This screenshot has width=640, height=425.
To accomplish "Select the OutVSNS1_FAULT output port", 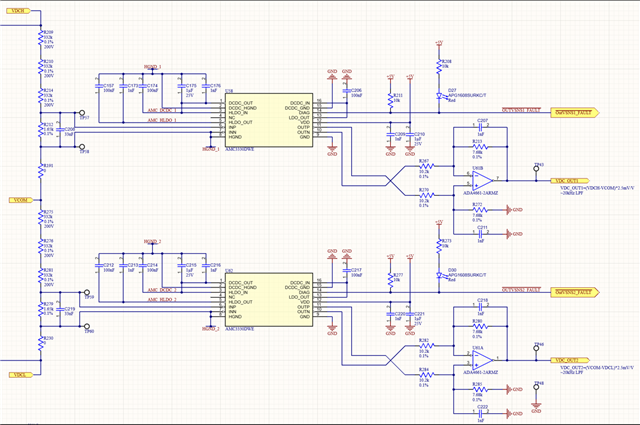I will [575, 112].
